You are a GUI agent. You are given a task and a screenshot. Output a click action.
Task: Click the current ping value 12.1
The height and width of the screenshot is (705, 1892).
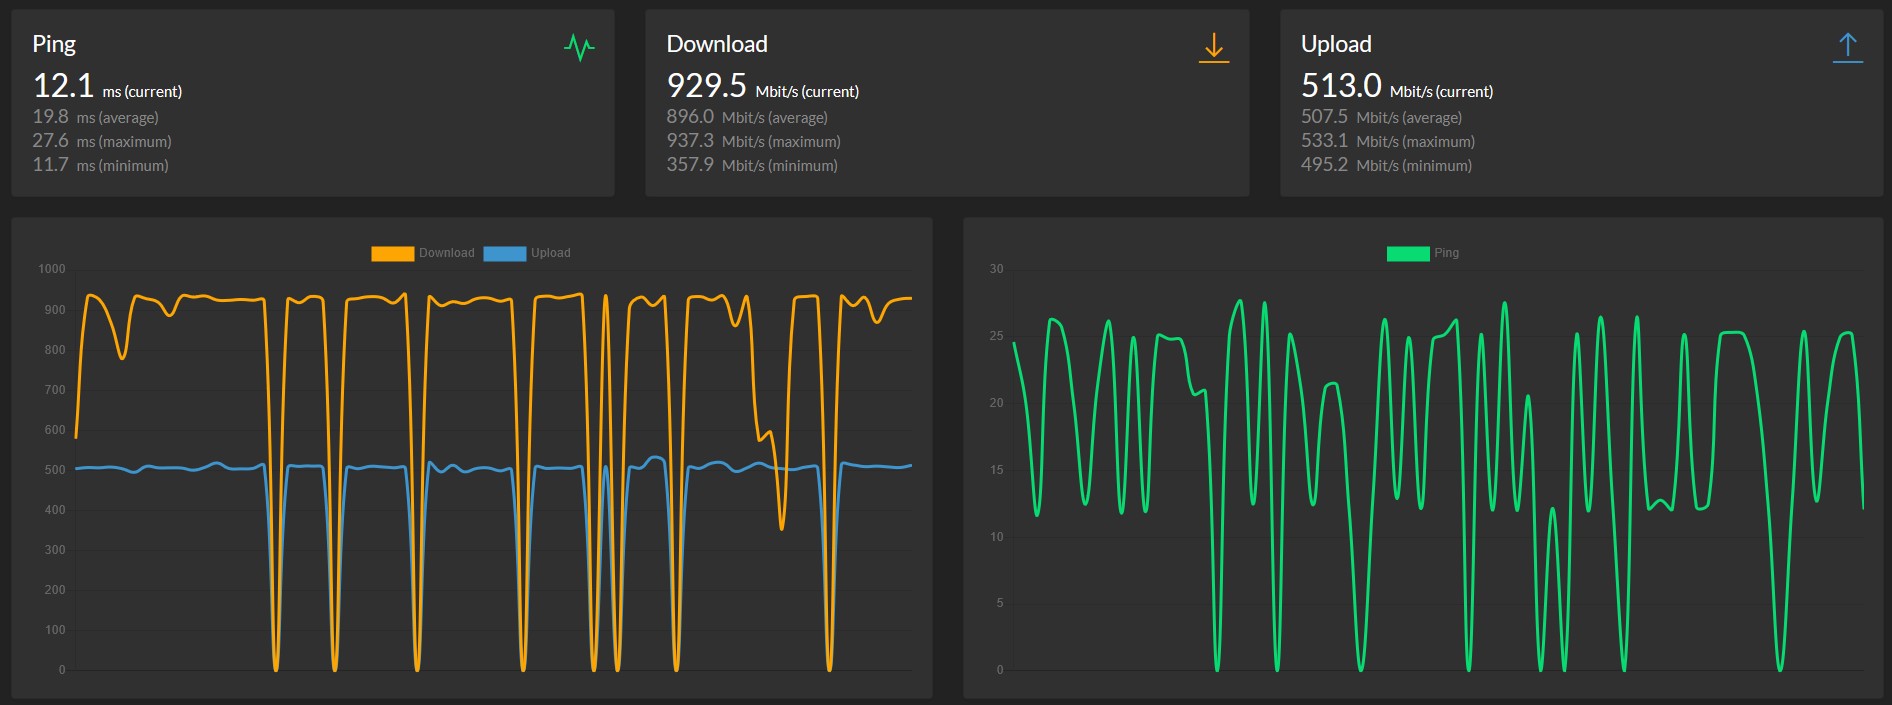pos(63,86)
